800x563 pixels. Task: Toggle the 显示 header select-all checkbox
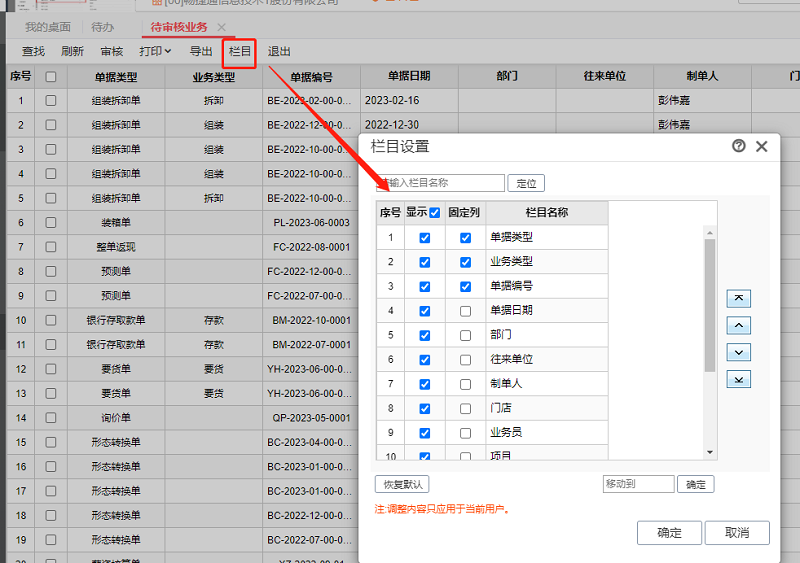click(x=435, y=213)
